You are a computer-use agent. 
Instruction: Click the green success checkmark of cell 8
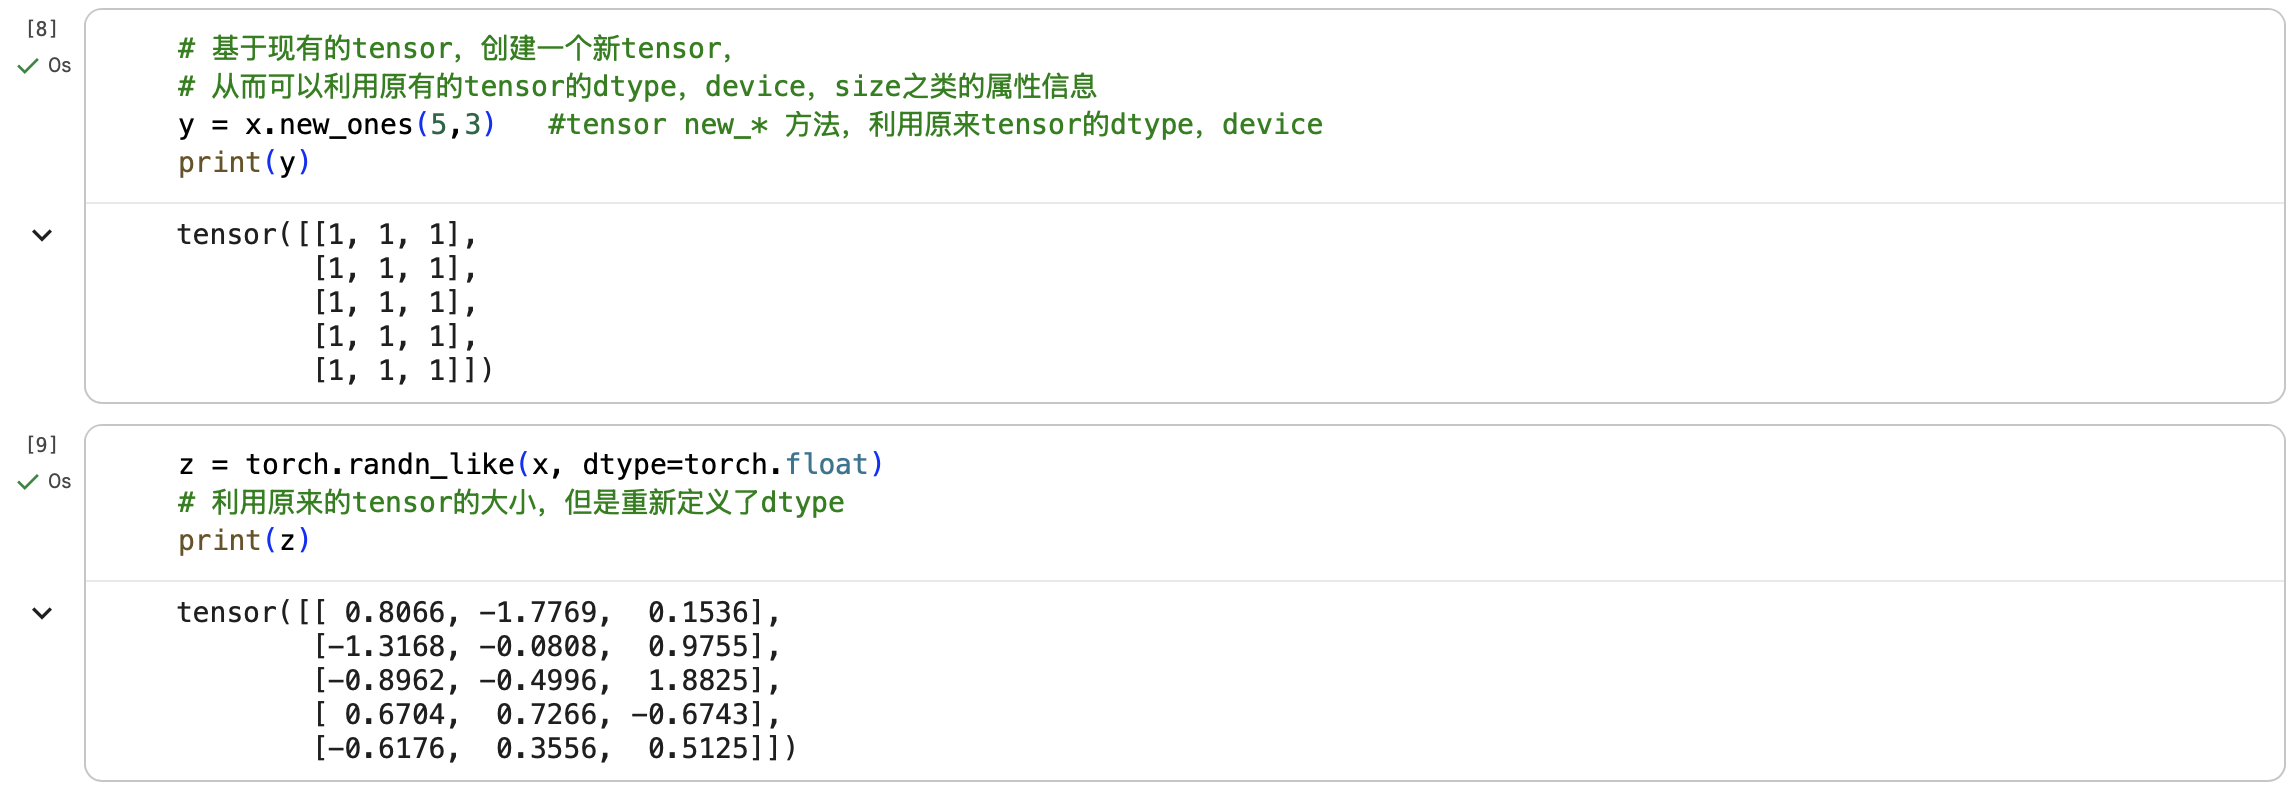27,66
